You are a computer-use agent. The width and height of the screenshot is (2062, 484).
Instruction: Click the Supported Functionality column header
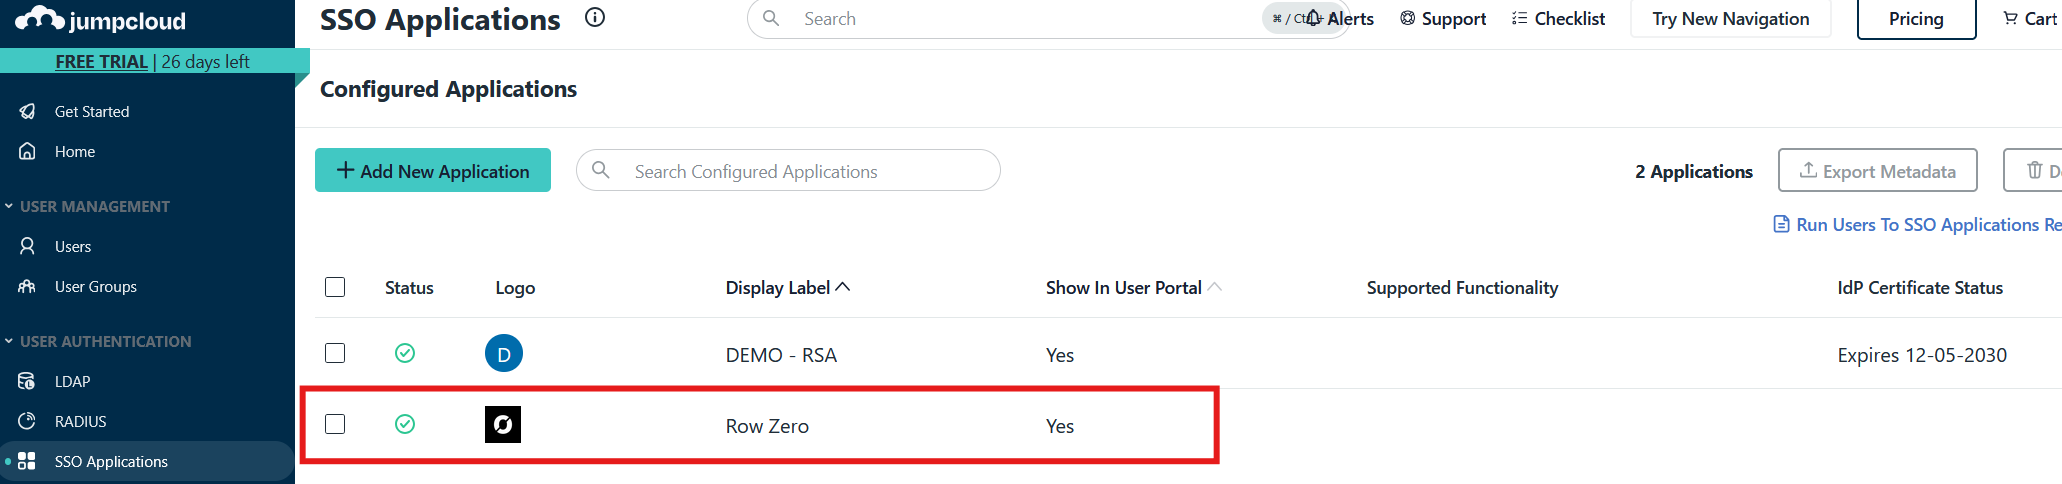[x=1462, y=287]
